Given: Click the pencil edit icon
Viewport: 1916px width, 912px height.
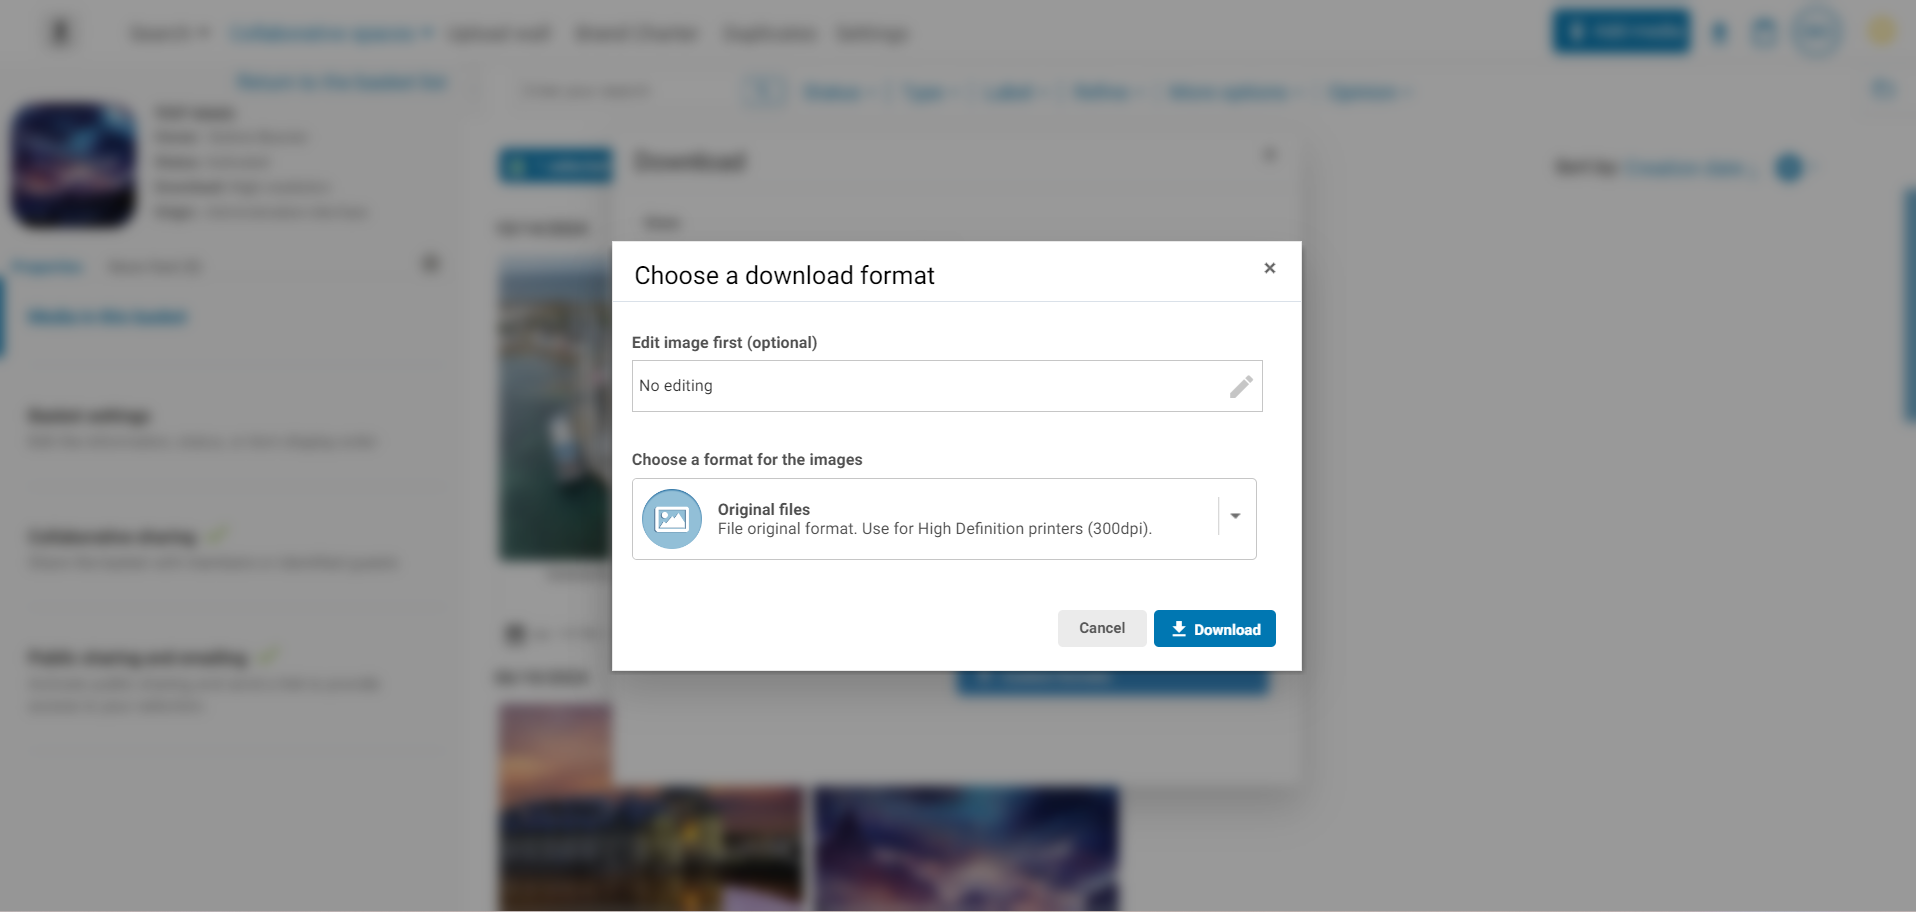Looking at the screenshot, I should click(x=1241, y=386).
